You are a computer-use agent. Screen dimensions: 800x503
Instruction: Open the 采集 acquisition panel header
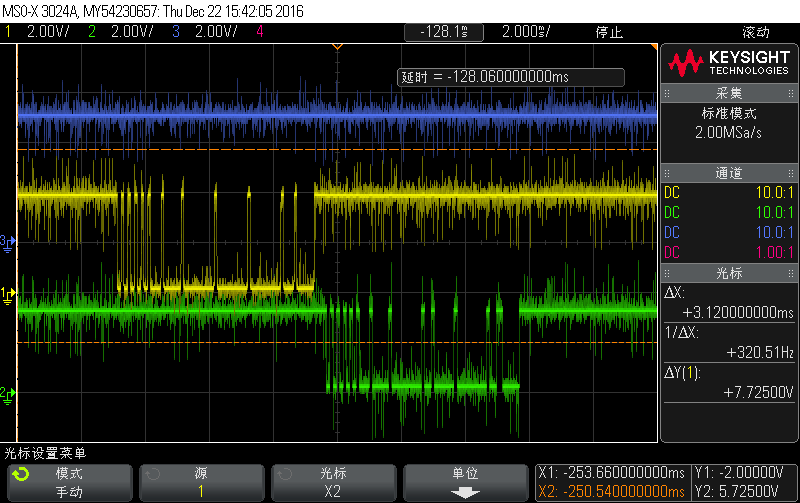729,93
